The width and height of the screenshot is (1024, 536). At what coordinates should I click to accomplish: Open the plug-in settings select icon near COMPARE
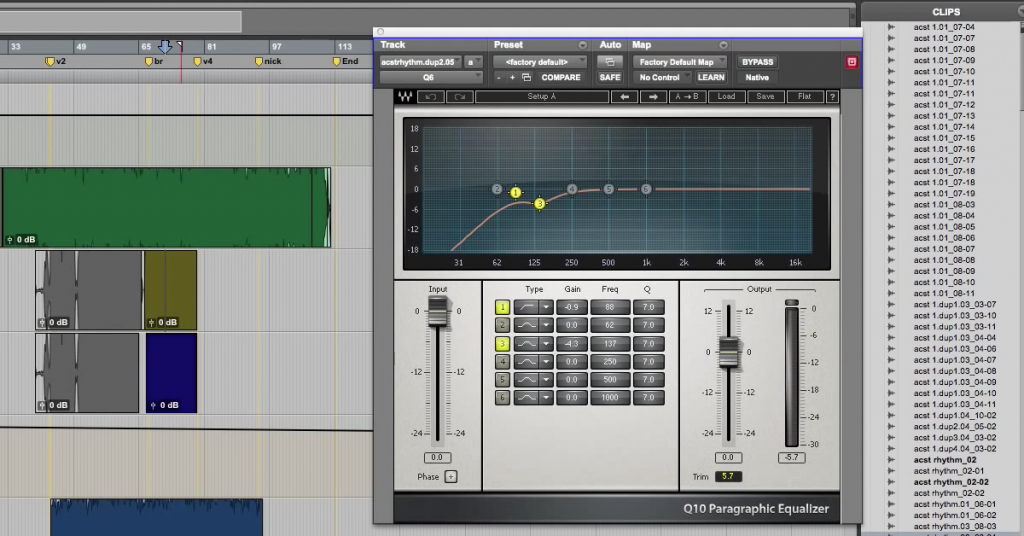(x=526, y=78)
